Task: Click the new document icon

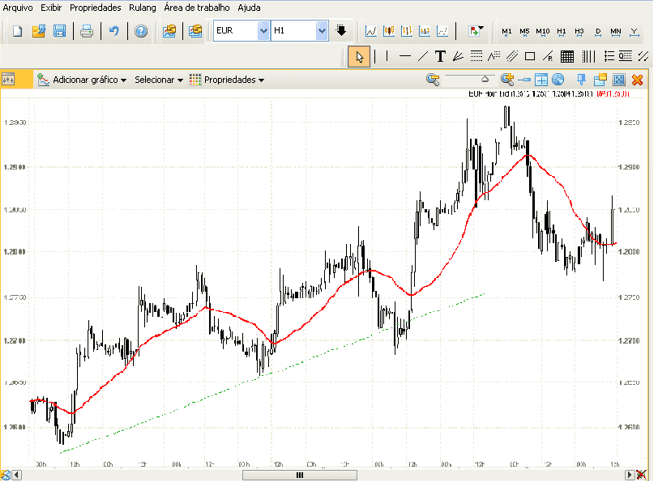Action: (x=17, y=31)
